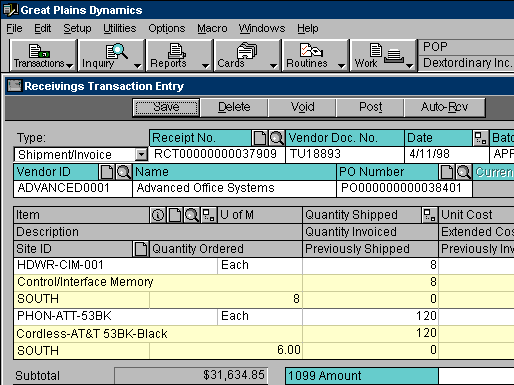
Task: Open the Utilities menu
Action: point(120,29)
